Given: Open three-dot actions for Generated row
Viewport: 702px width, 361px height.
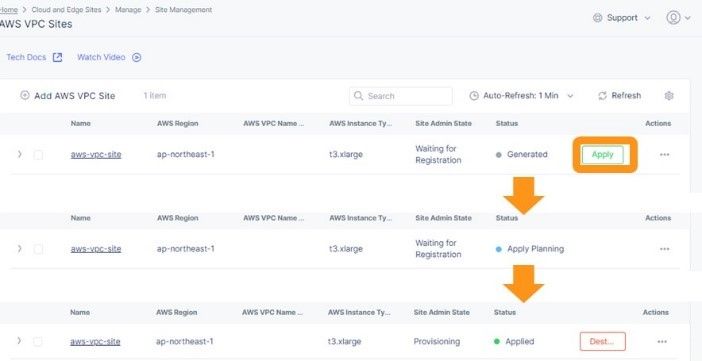Looking at the screenshot, I should (664, 155).
